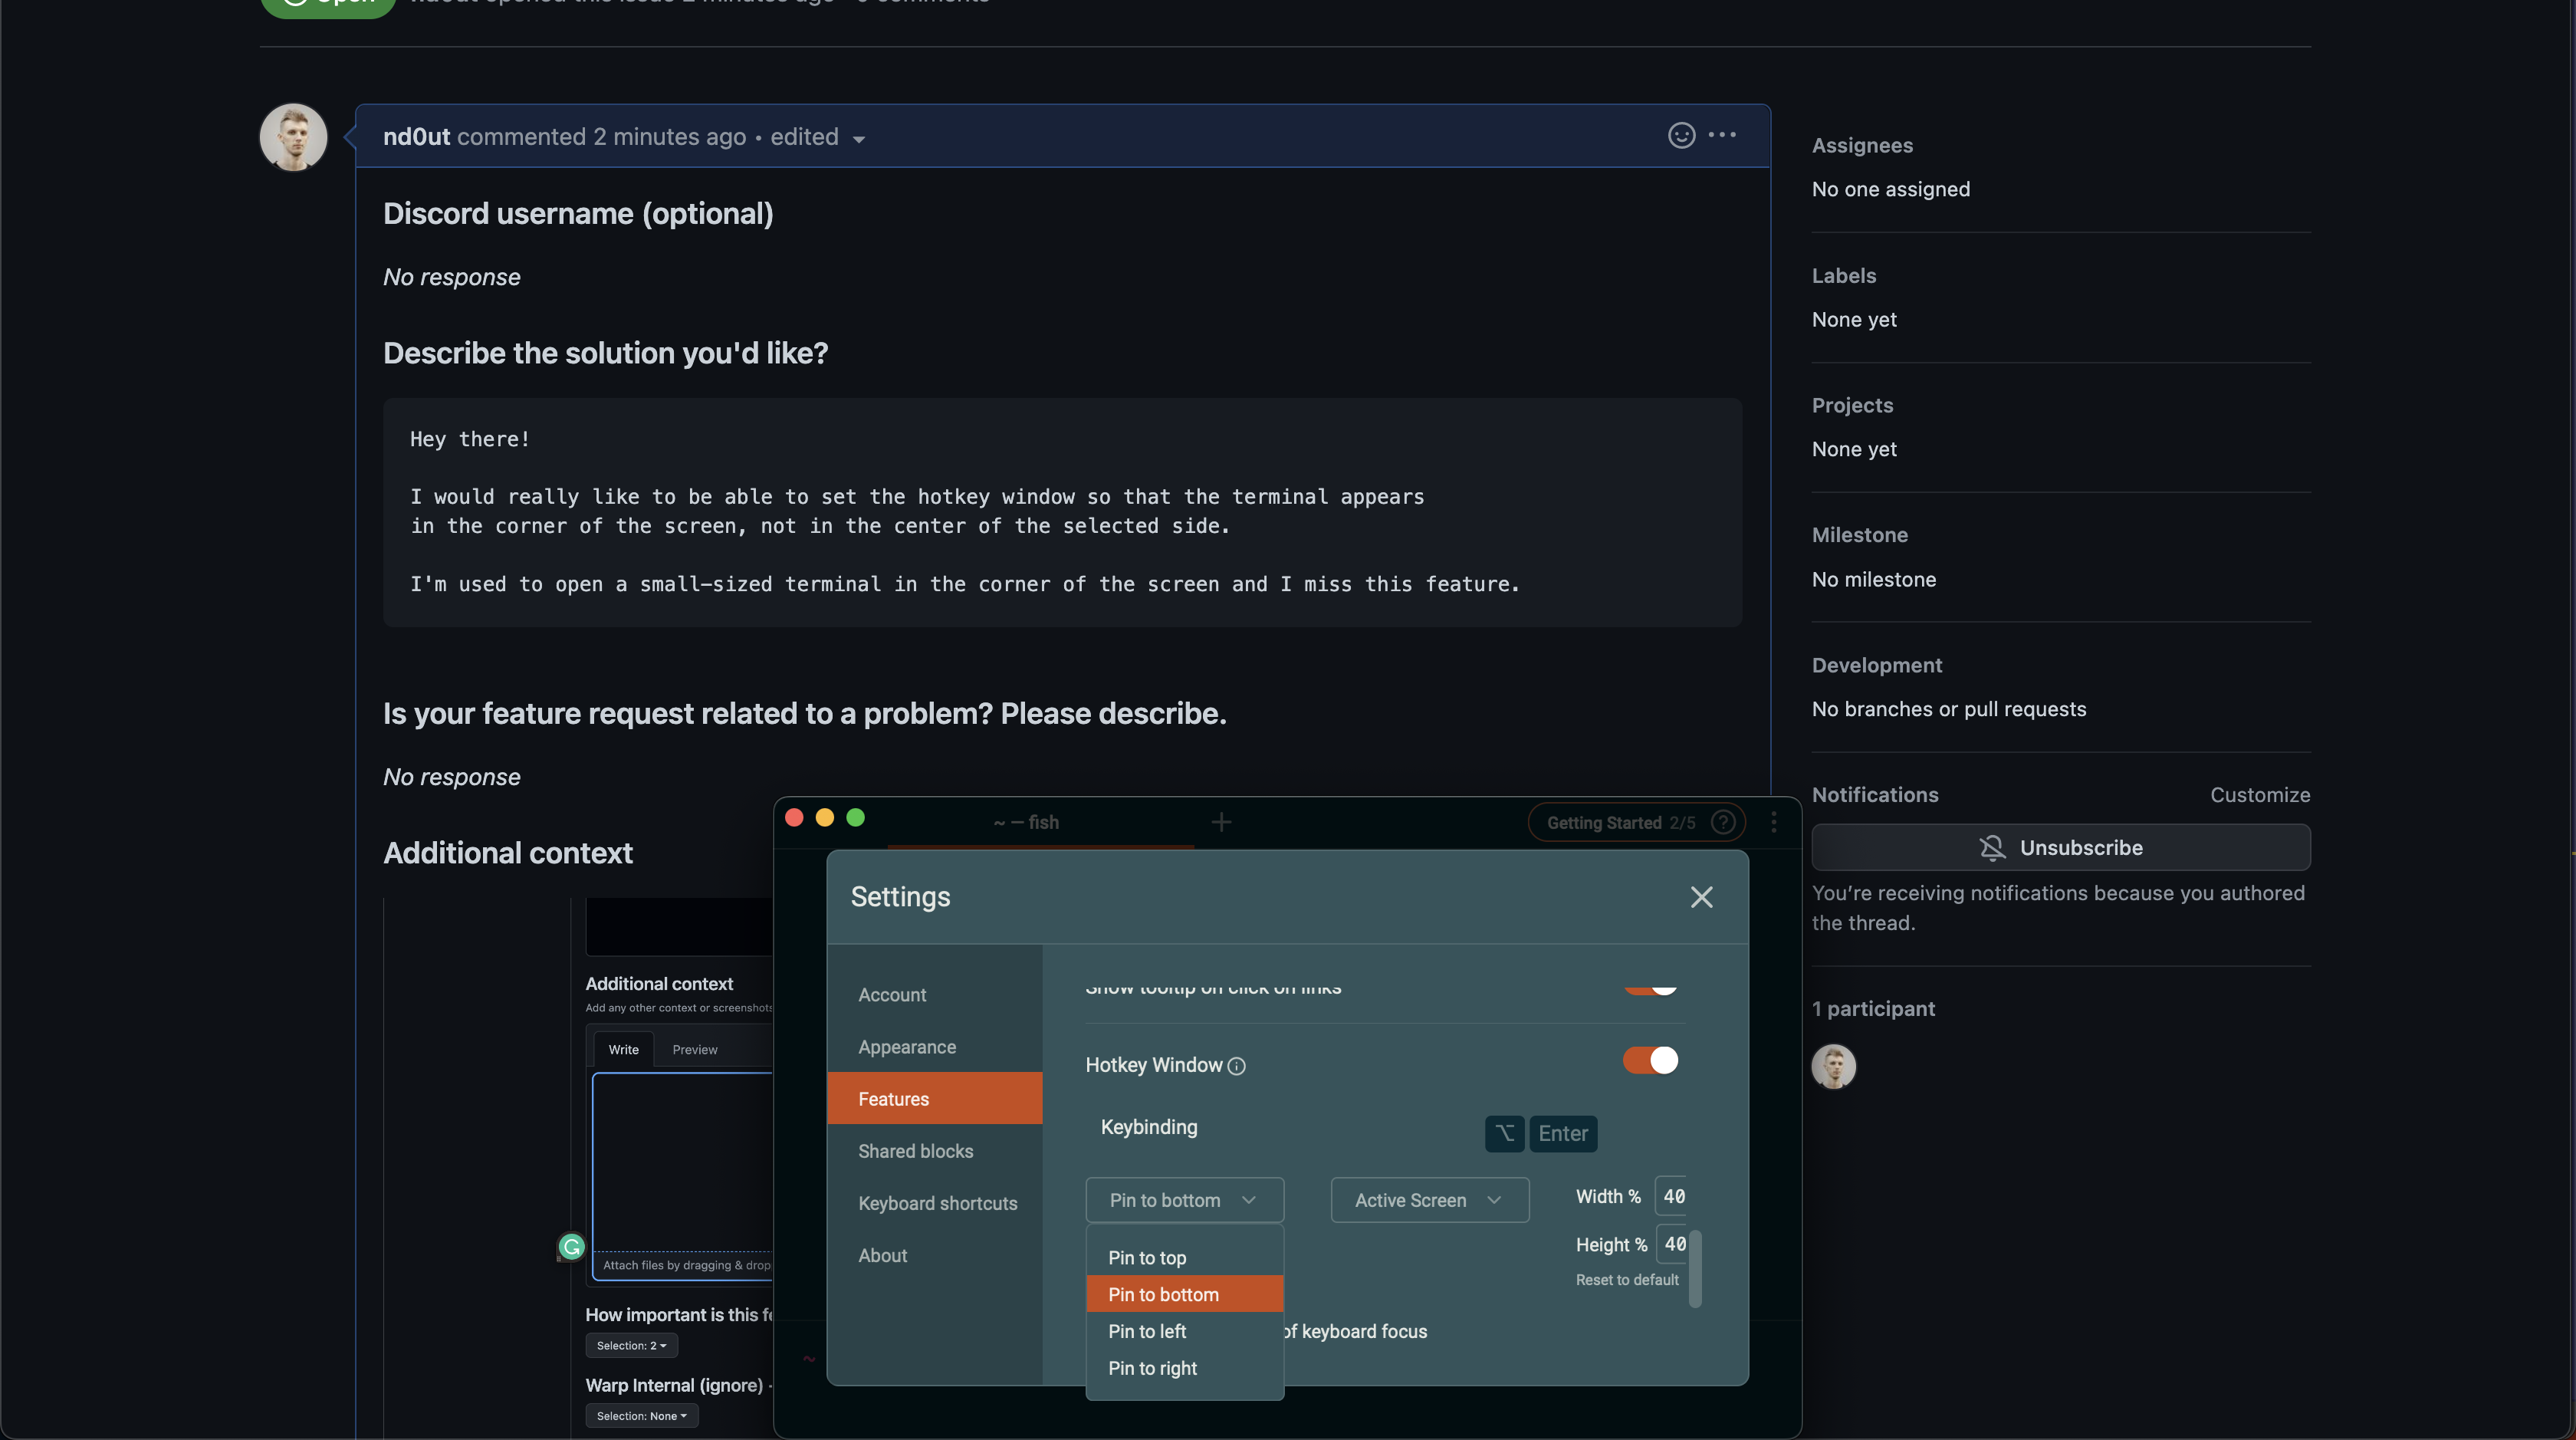Click the Hotkey Window info icon
The height and width of the screenshot is (1440, 2576).
(x=1236, y=1066)
